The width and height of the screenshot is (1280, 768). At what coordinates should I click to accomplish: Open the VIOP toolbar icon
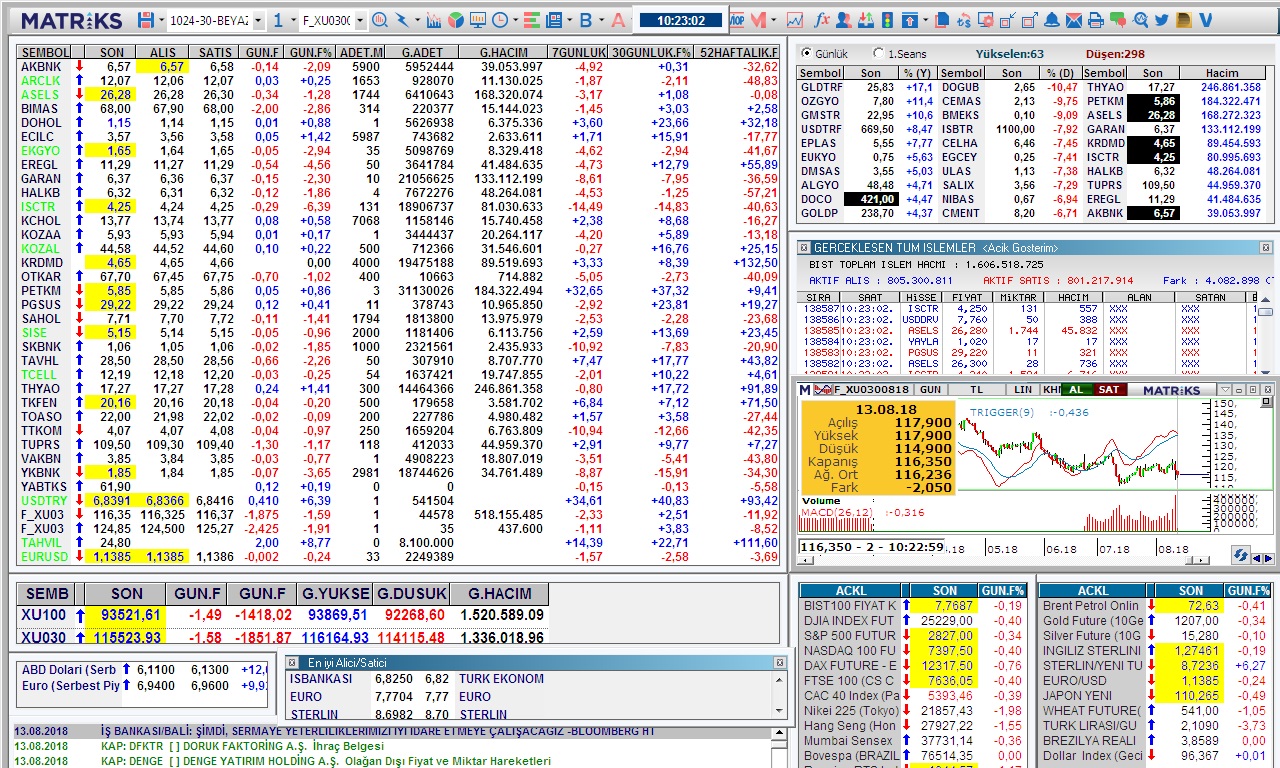click(x=736, y=20)
